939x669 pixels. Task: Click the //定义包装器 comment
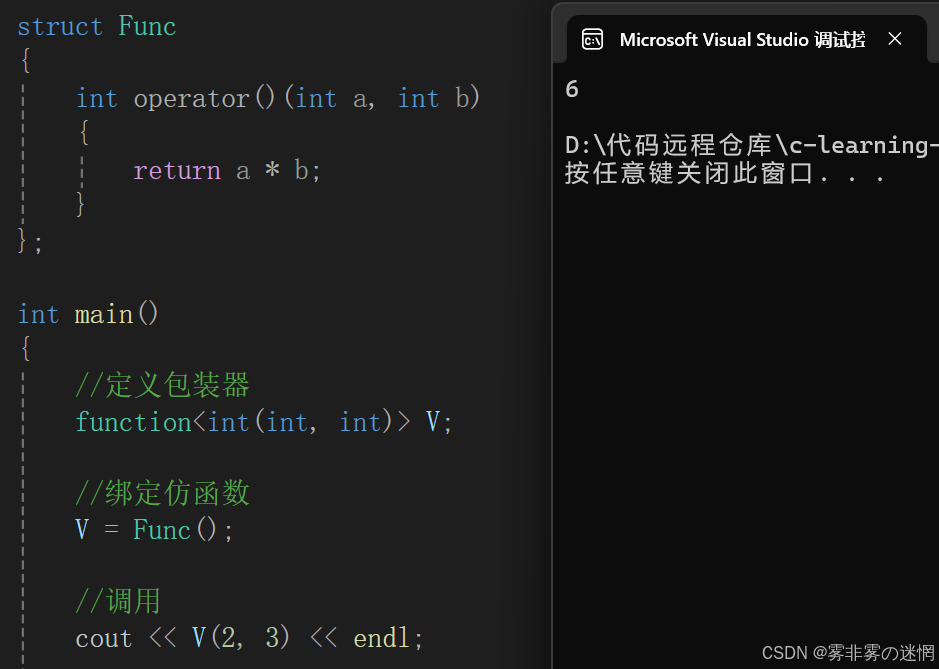tap(162, 385)
